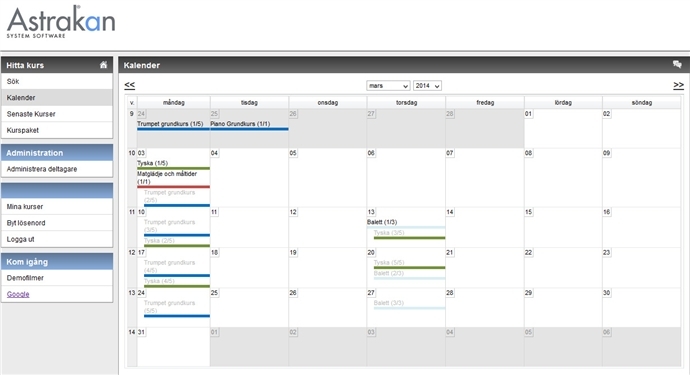Select Sök in the sidebar
690x375 pixels.
57,81
